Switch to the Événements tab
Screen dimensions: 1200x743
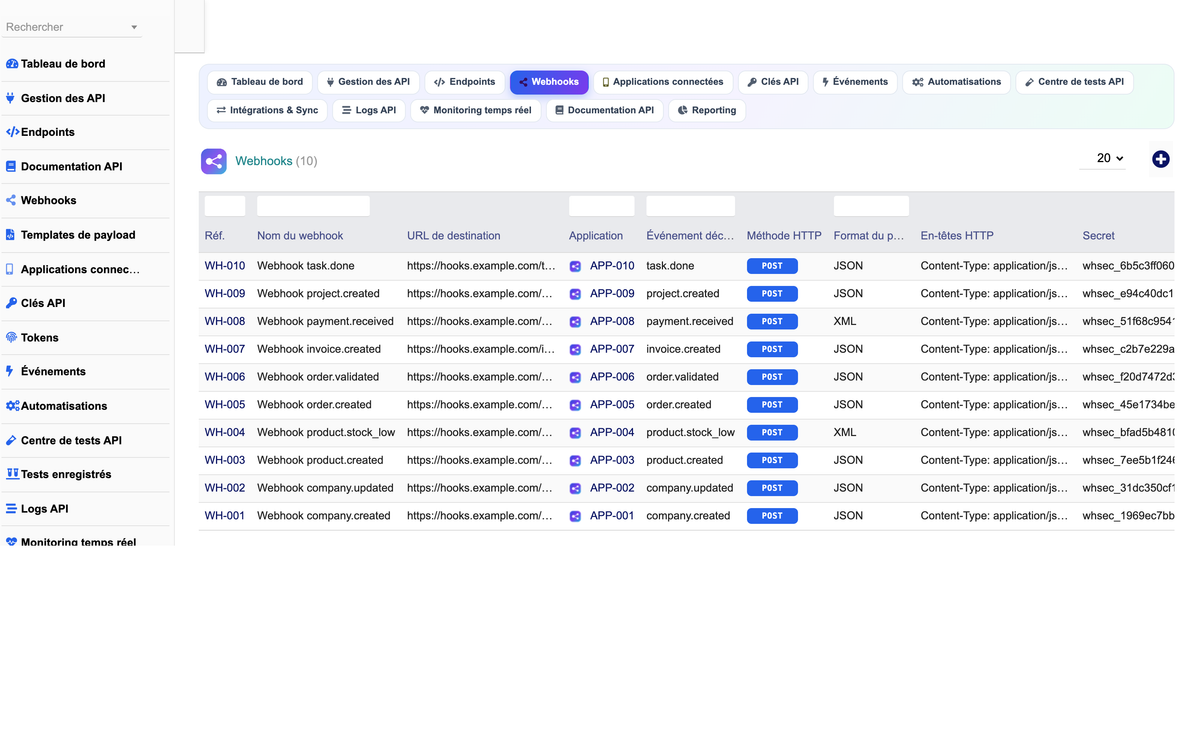click(x=855, y=82)
